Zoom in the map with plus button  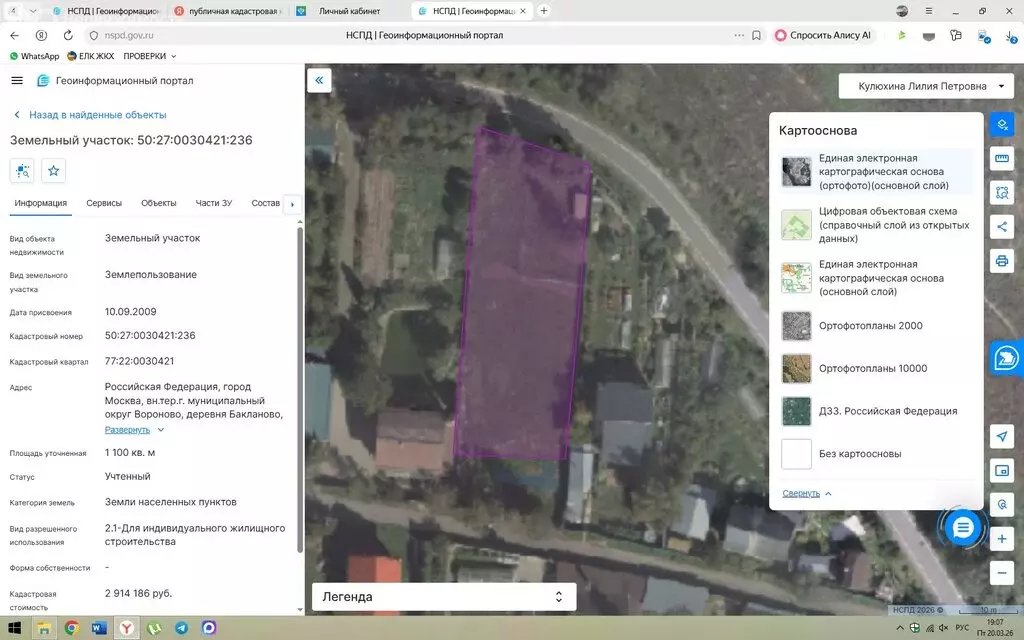pyautogui.click(x=1002, y=539)
